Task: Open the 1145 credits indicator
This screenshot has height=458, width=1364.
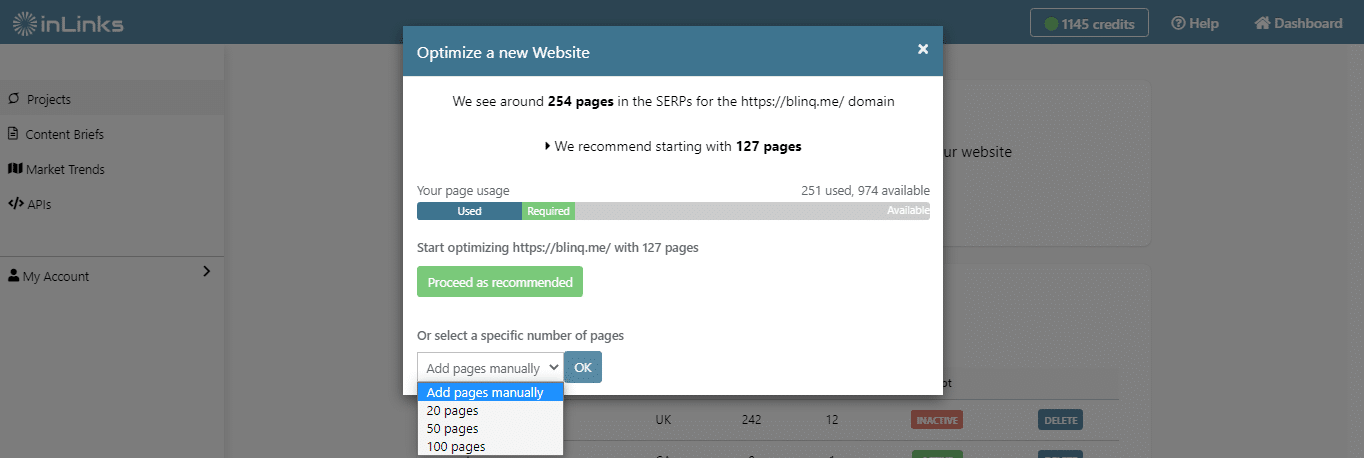Action: pyautogui.click(x=1089, y=23)
